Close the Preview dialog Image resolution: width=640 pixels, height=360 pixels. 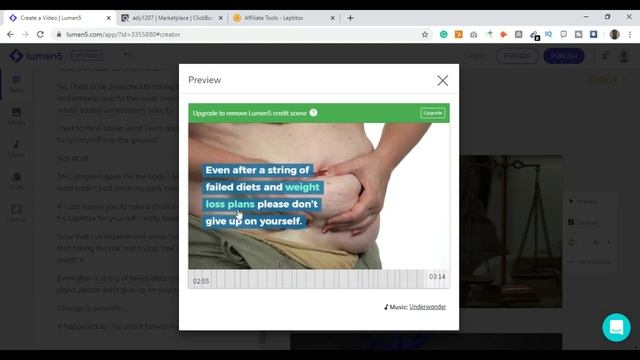coord(442,80)
